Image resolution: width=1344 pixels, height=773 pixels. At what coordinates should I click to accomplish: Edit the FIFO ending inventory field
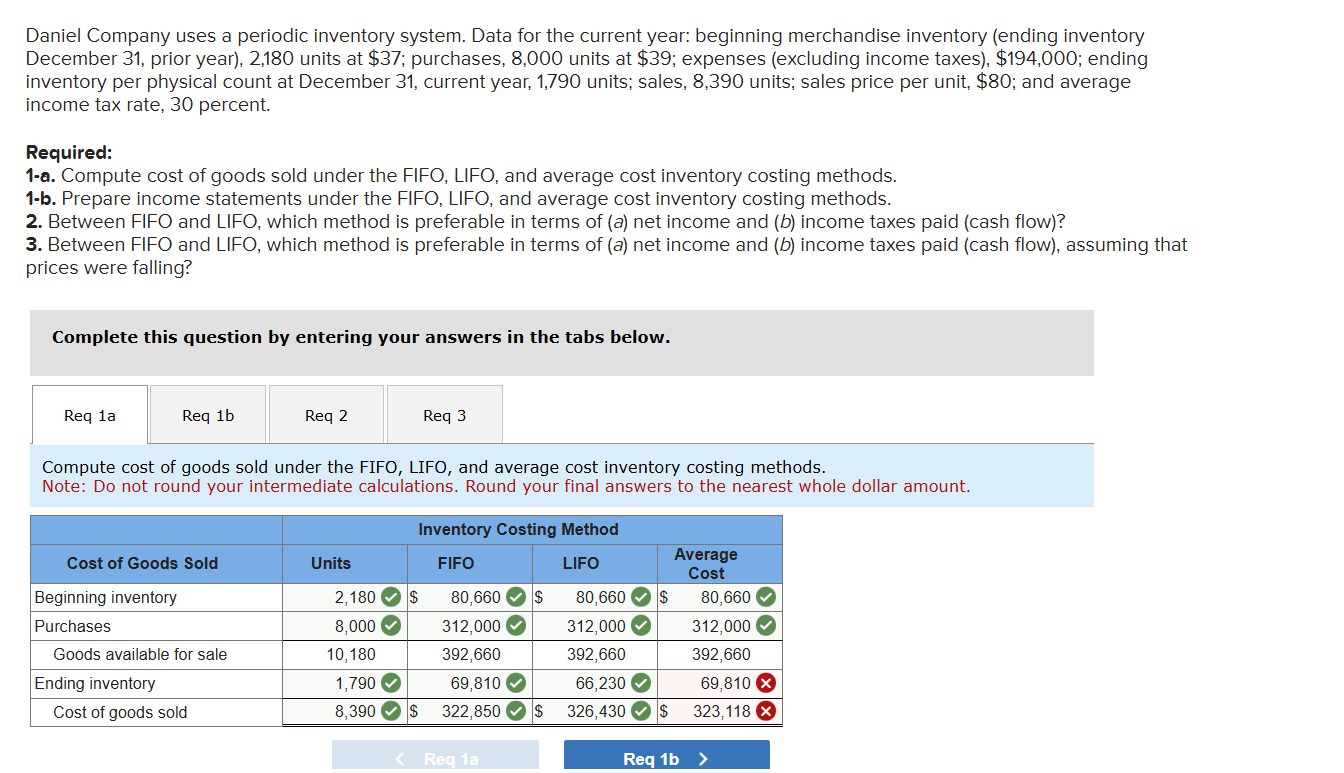(x=469, y=684)
